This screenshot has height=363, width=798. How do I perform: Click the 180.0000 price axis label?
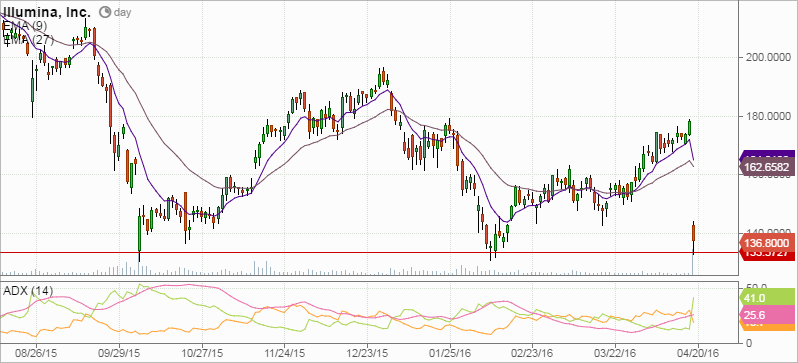(768, 117)
